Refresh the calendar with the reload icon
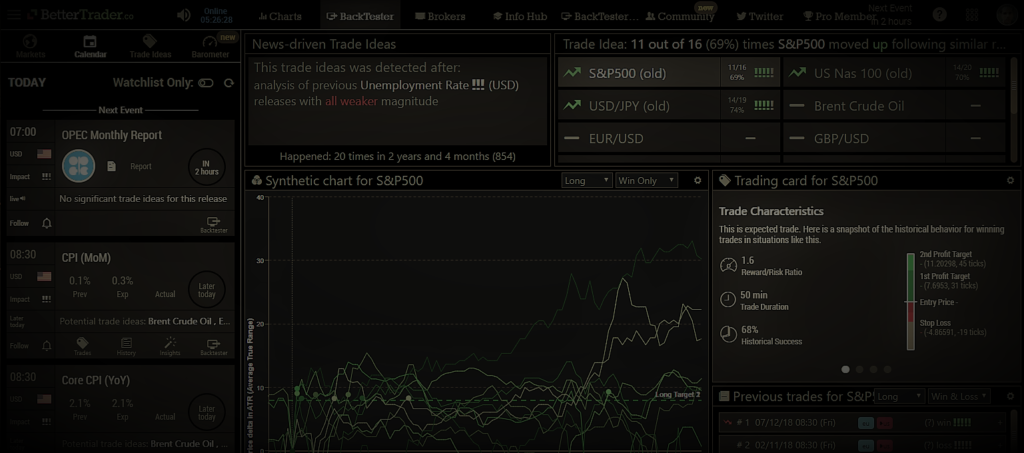 [x=229, y=83]
